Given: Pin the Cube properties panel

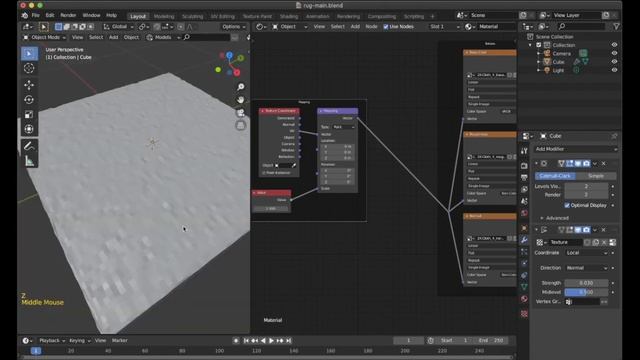Looking at the screenshot, I should [614, 136].
